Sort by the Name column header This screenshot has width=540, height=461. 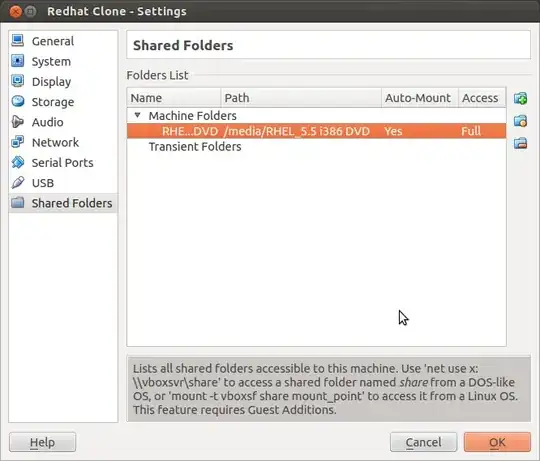tap(174, 98)
